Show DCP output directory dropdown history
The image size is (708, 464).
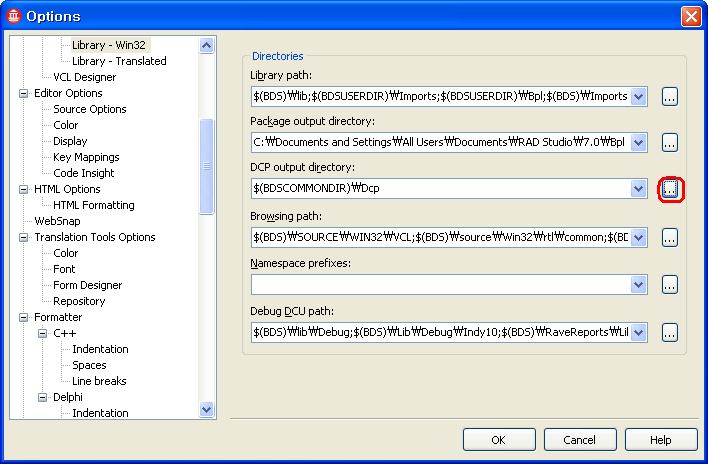638,189
